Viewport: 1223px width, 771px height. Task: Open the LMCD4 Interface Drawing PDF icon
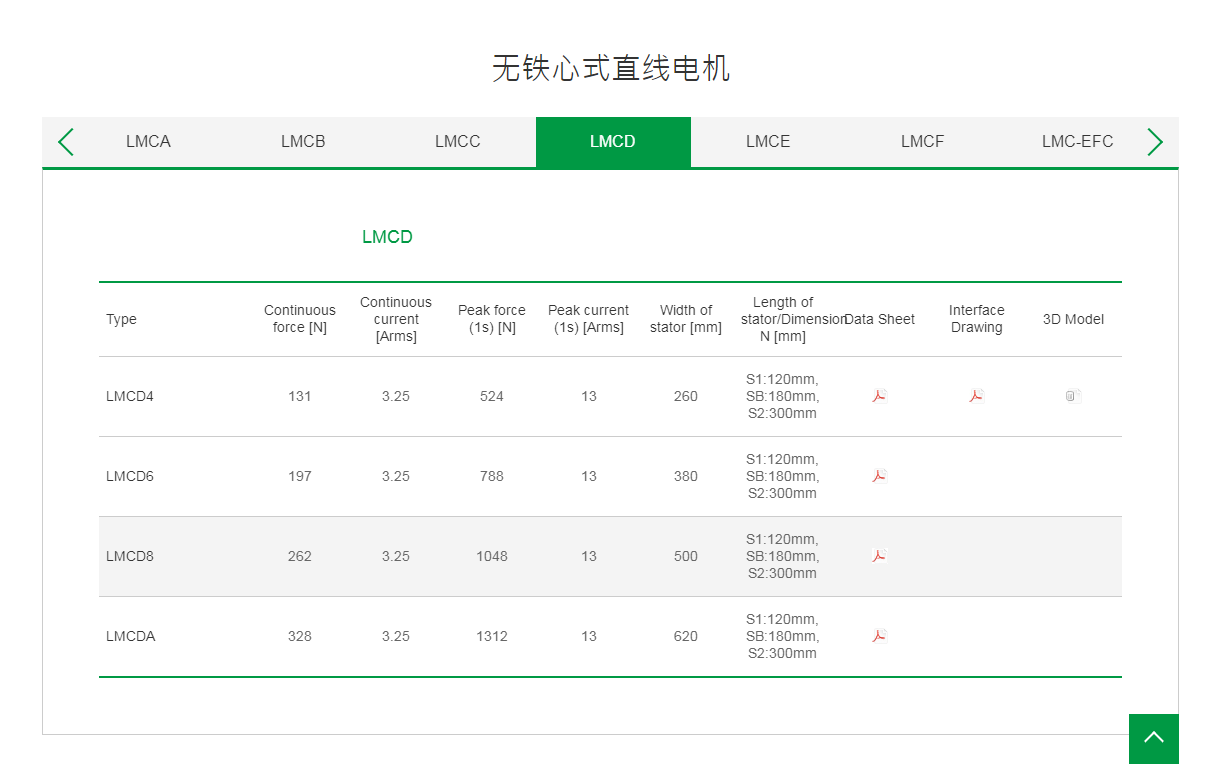click(x=976, y=396)
